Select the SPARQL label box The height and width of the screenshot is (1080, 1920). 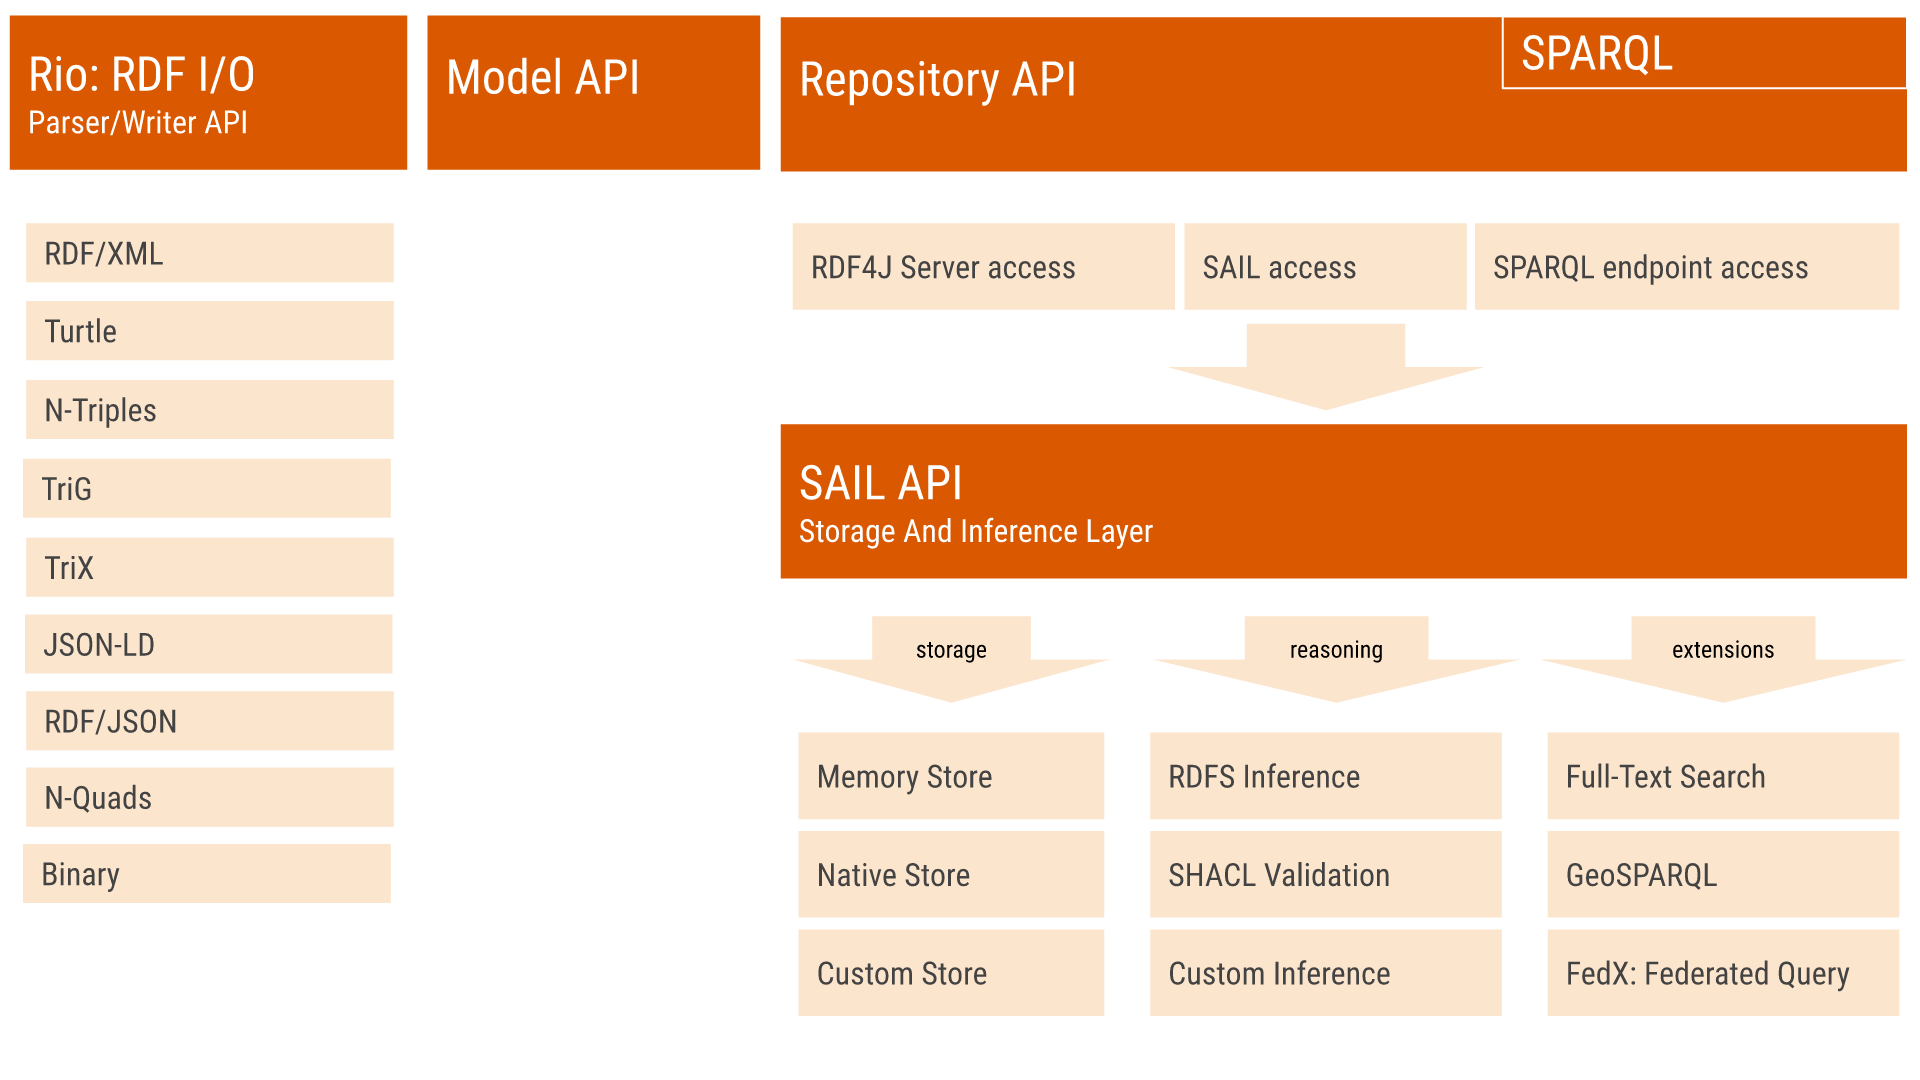point(1700,52)
